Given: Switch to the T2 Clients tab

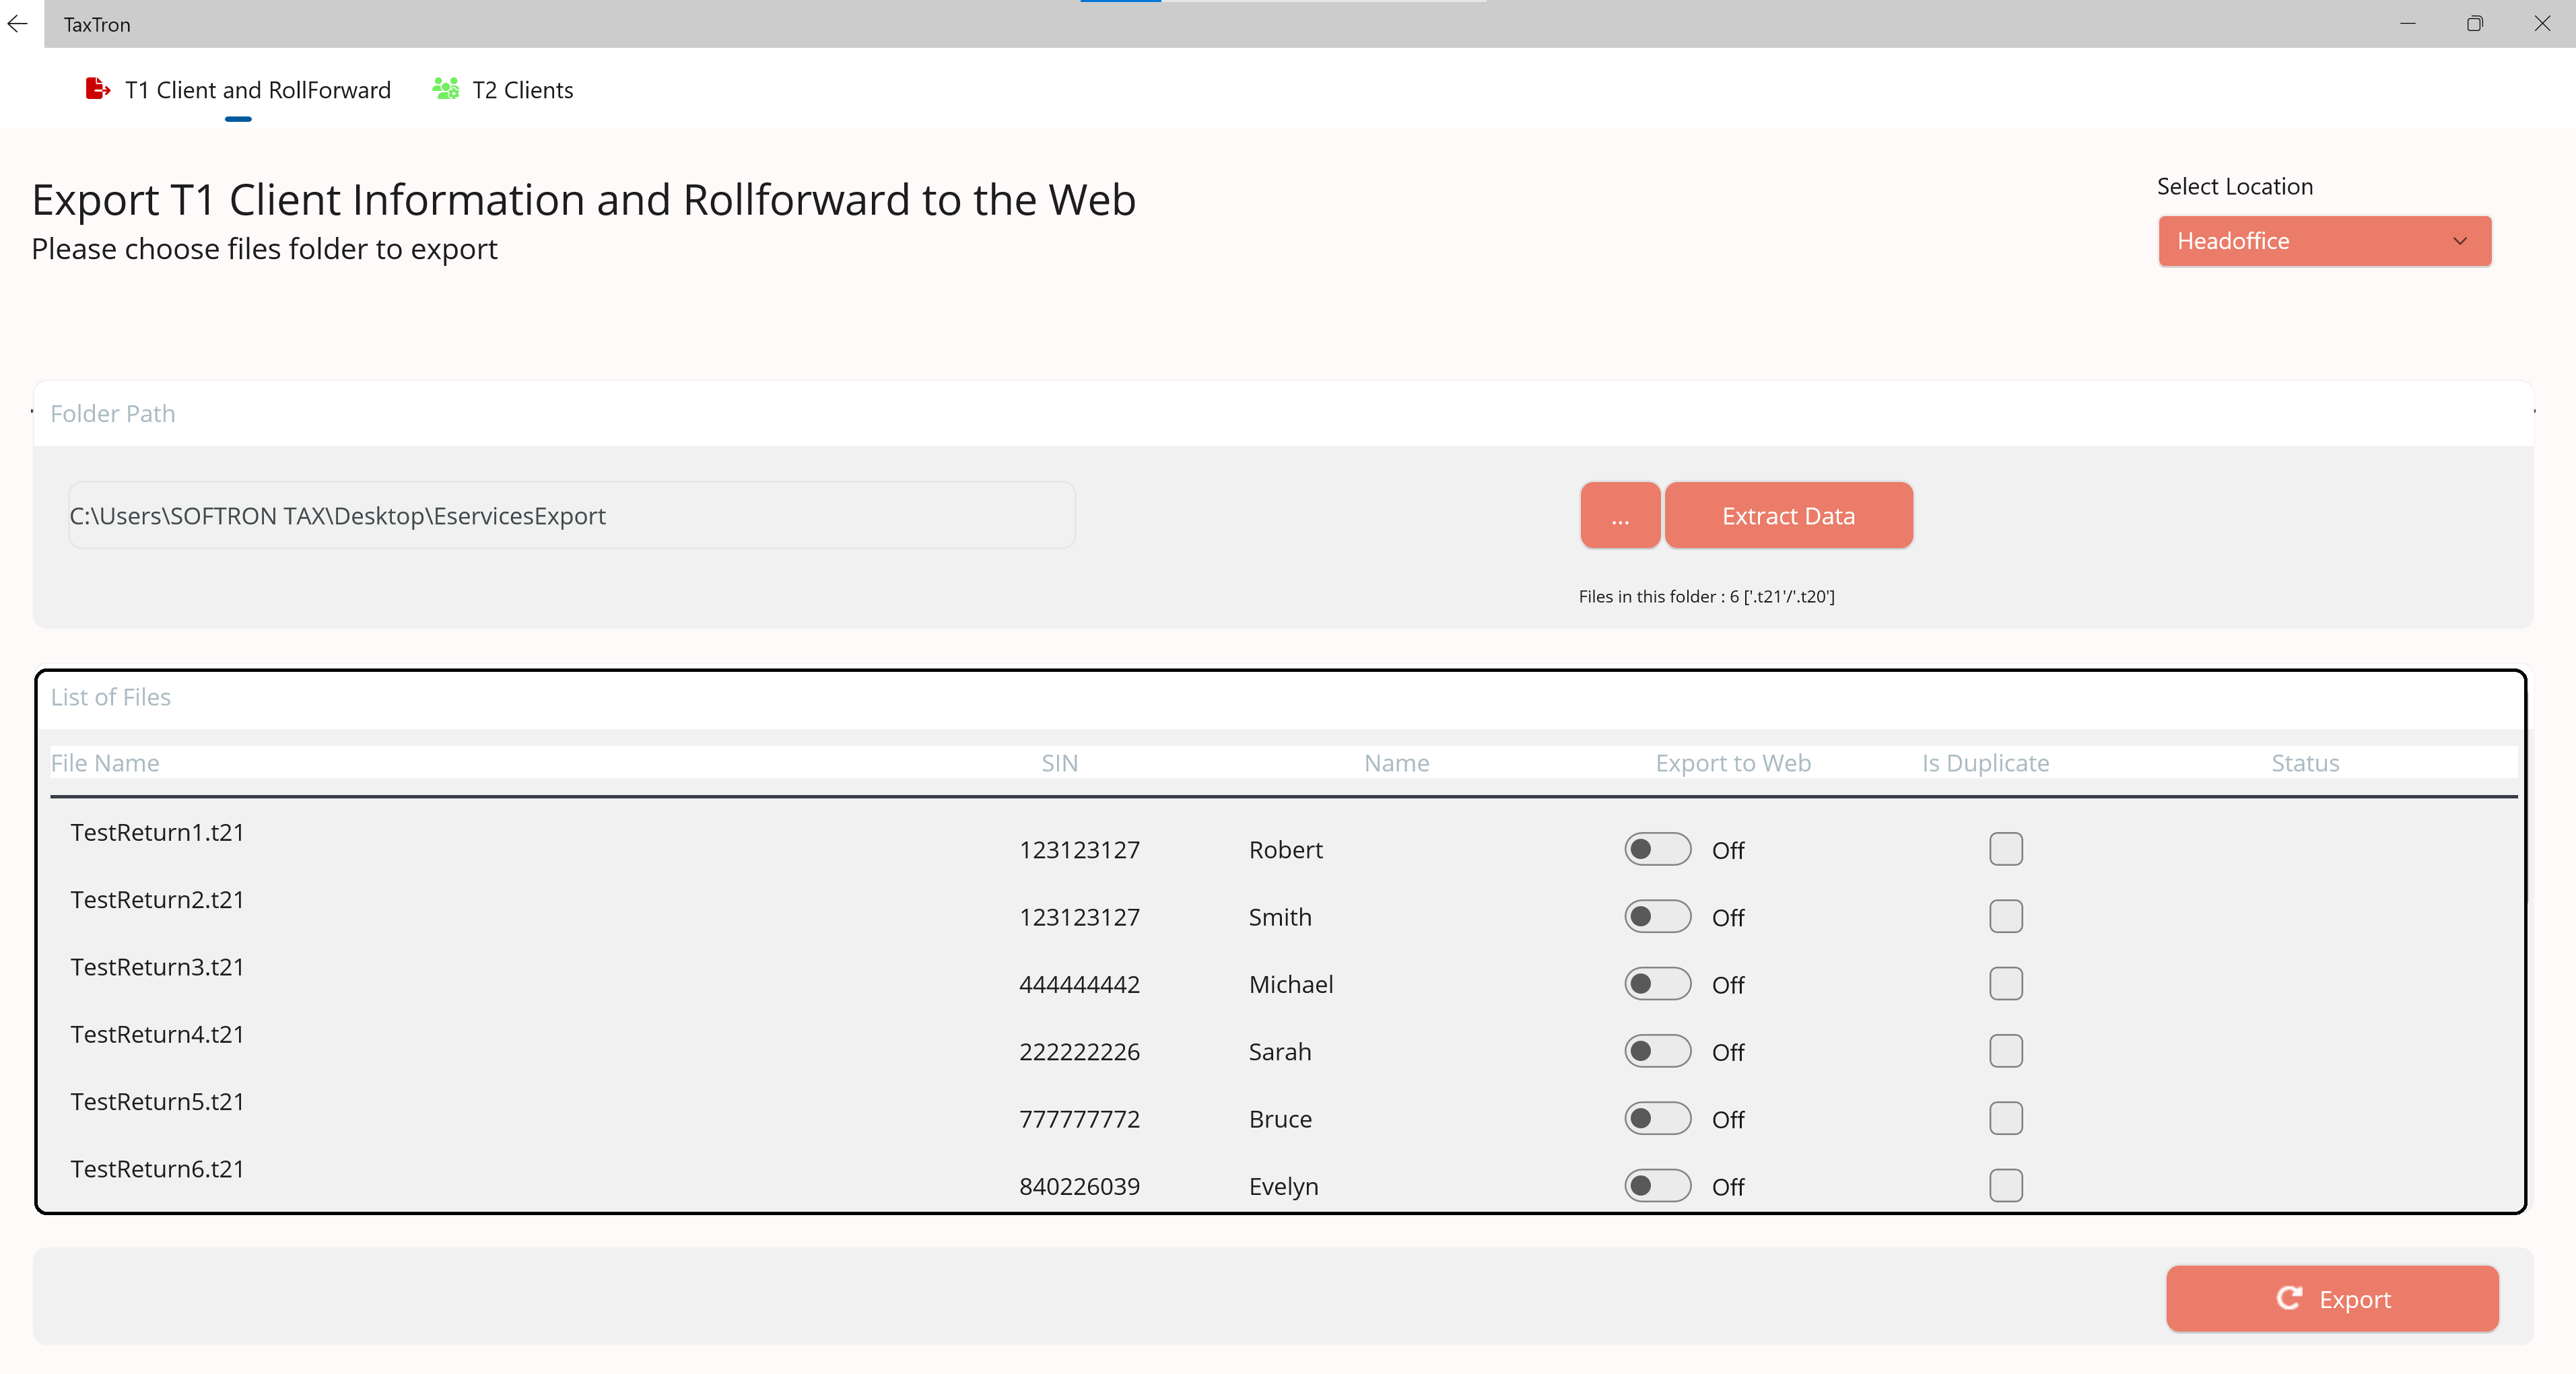Looking at the screenshot, I should tap(503, 90).
